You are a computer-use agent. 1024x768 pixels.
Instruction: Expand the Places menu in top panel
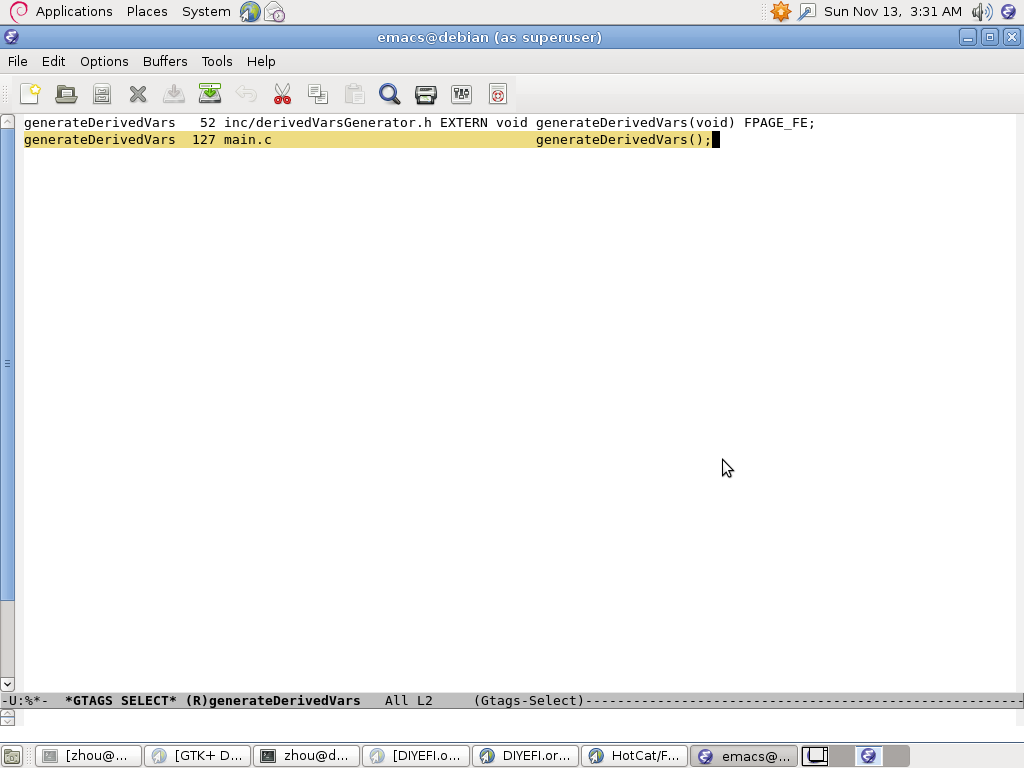point(147,11)
